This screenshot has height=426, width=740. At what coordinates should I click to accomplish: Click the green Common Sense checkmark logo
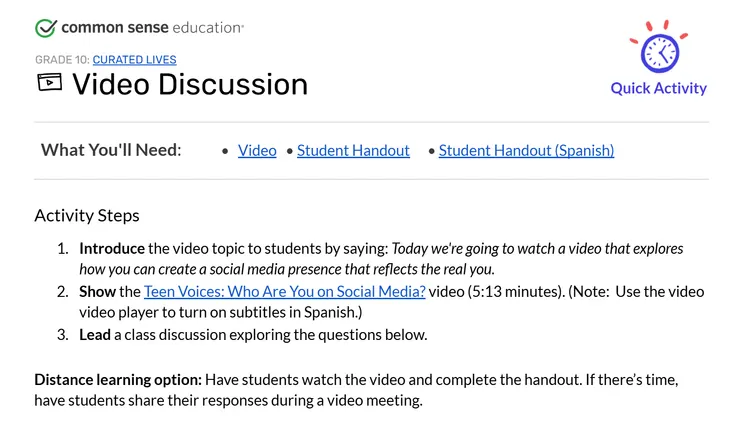45,28
